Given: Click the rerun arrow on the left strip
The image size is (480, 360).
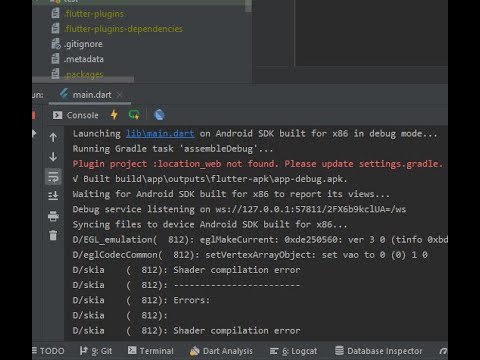Looking at the screenshot, I should pyautogui.click(x=34, y=134).
